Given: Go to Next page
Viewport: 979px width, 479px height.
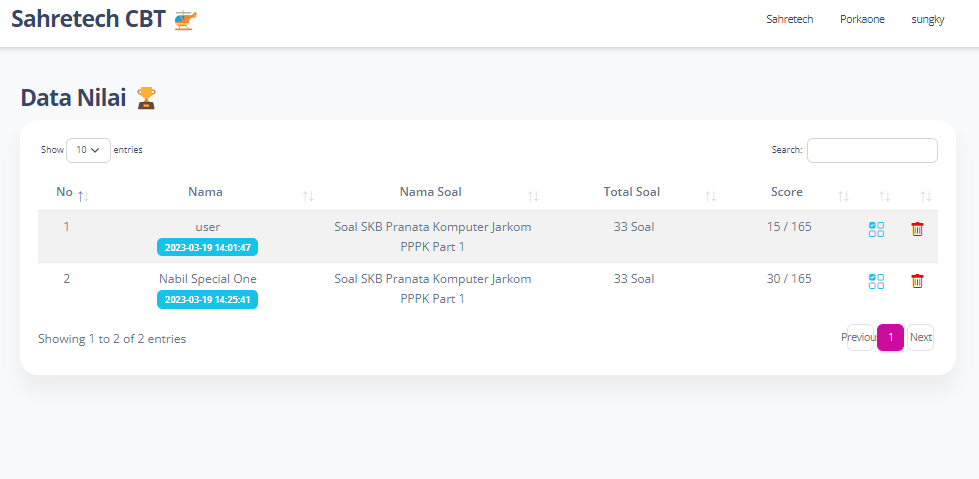Looking at the screenshot, I should [920, 337].
